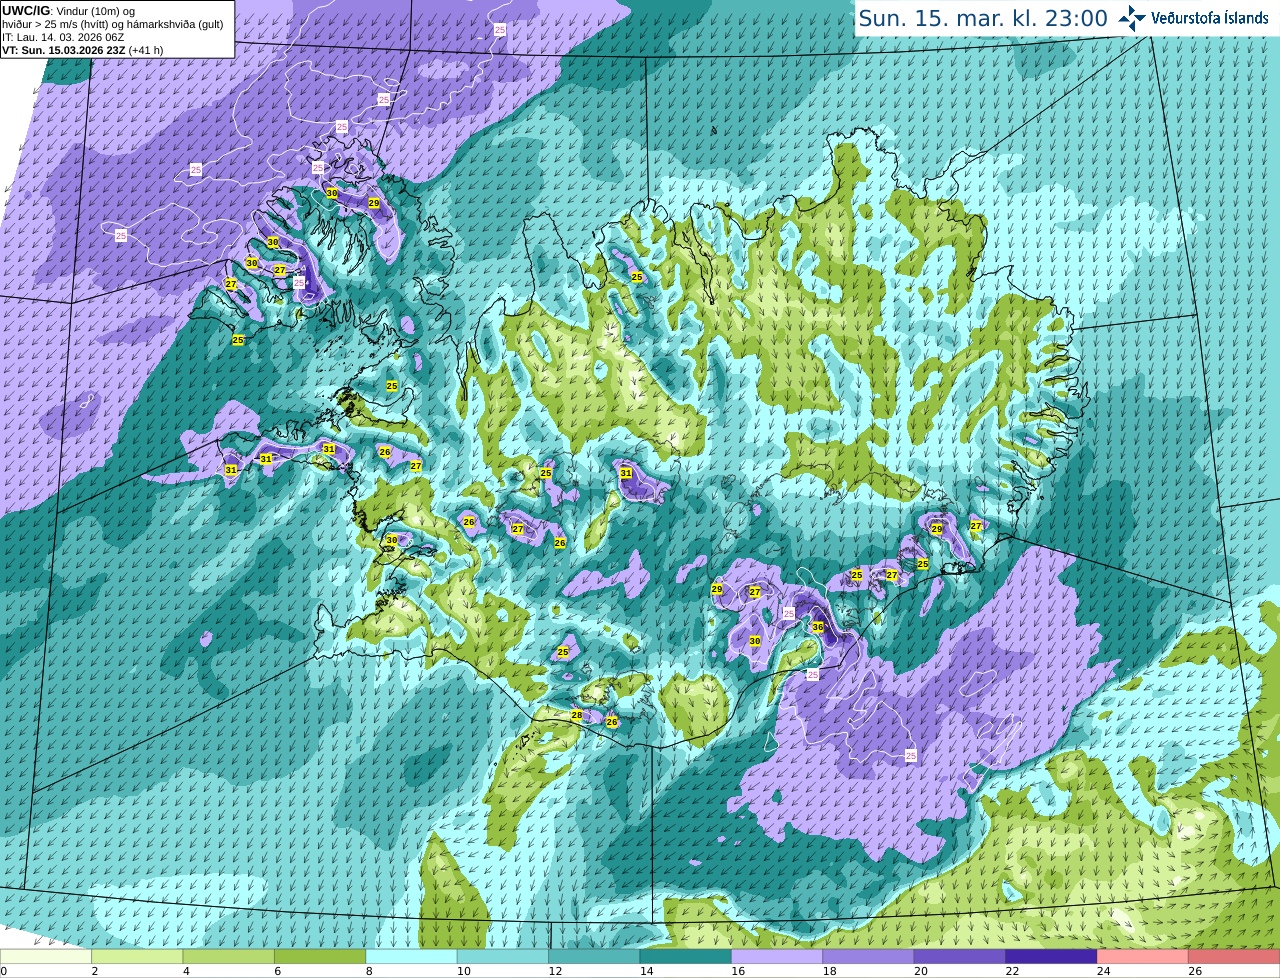Pick the 22–24 m/s dark indigo legend swatch
1280x978 pixels.
coord(1051,957)
